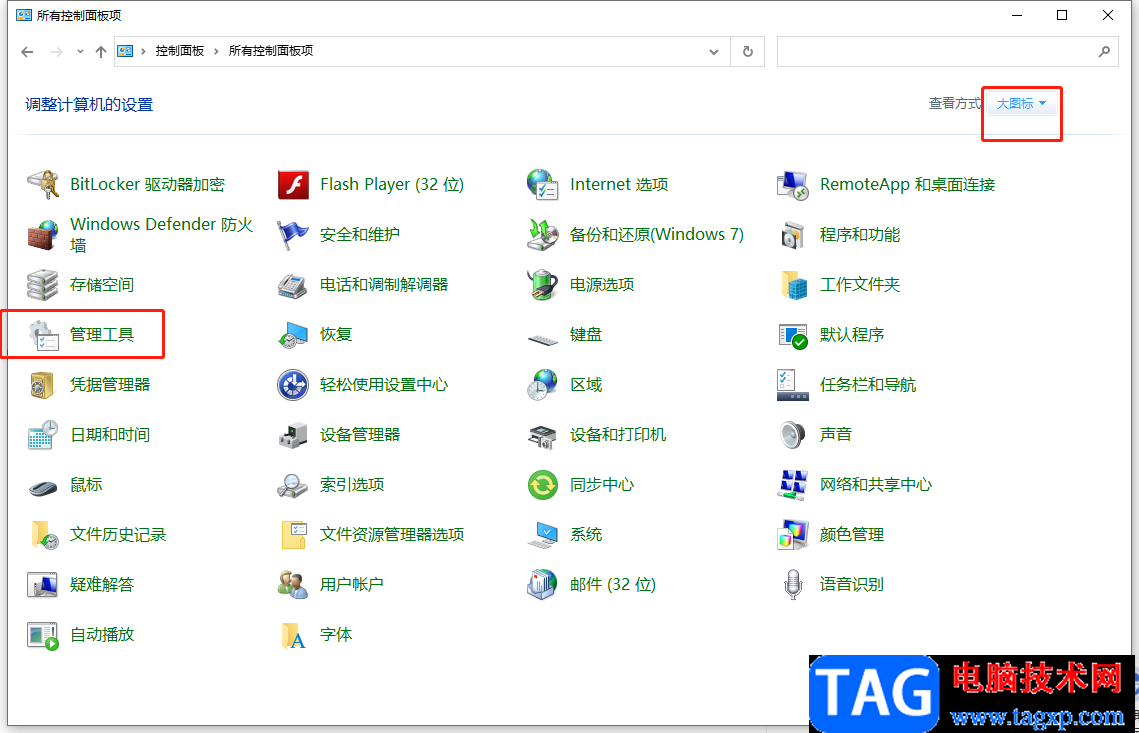
Task: Click the 网络和共享中心 icon
Action: pos(793,485)
